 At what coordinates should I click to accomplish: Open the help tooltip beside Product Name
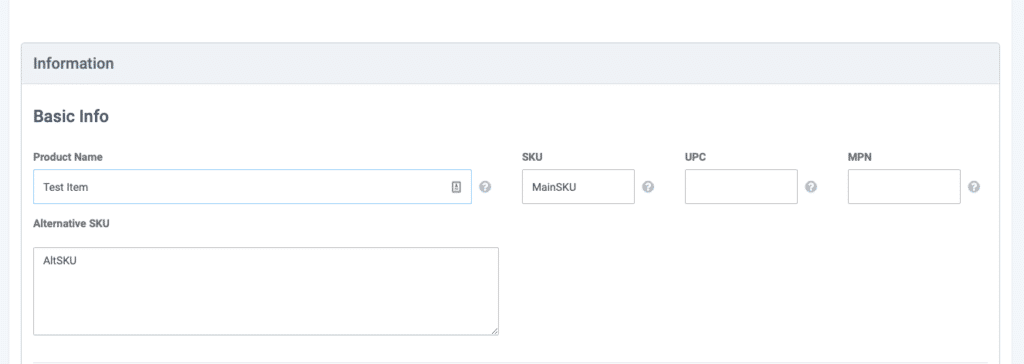485,187
